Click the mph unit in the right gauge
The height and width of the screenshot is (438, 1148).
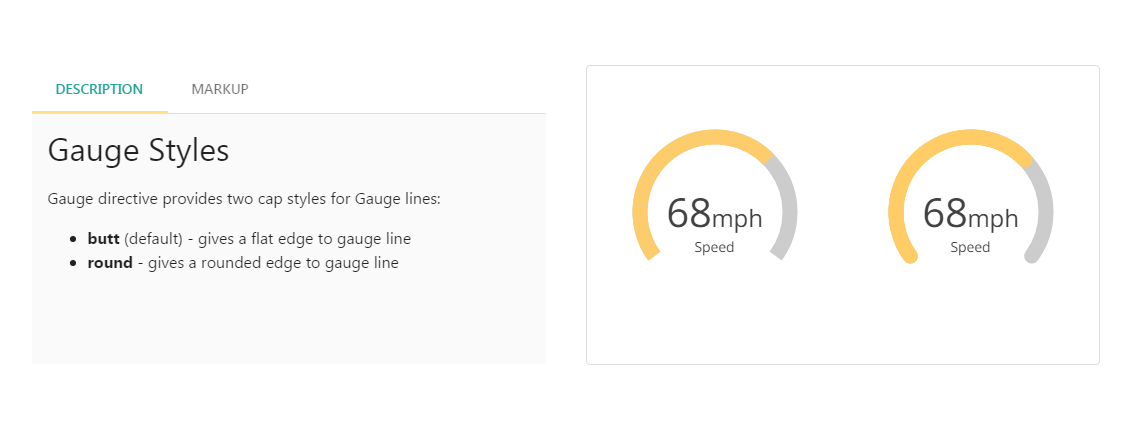994,218
